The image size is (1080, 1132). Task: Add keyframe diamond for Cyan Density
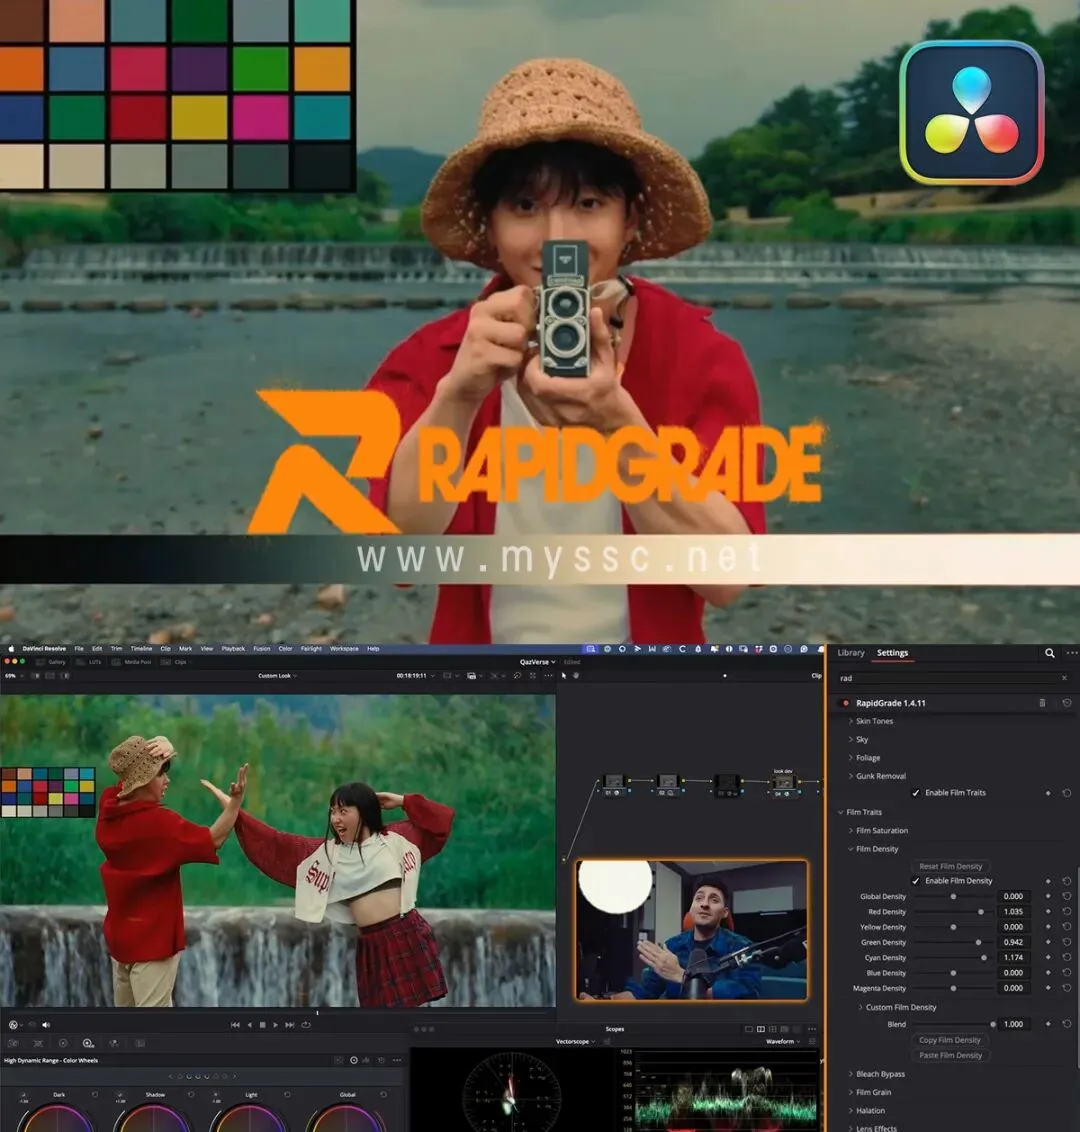coord(1048,957)
